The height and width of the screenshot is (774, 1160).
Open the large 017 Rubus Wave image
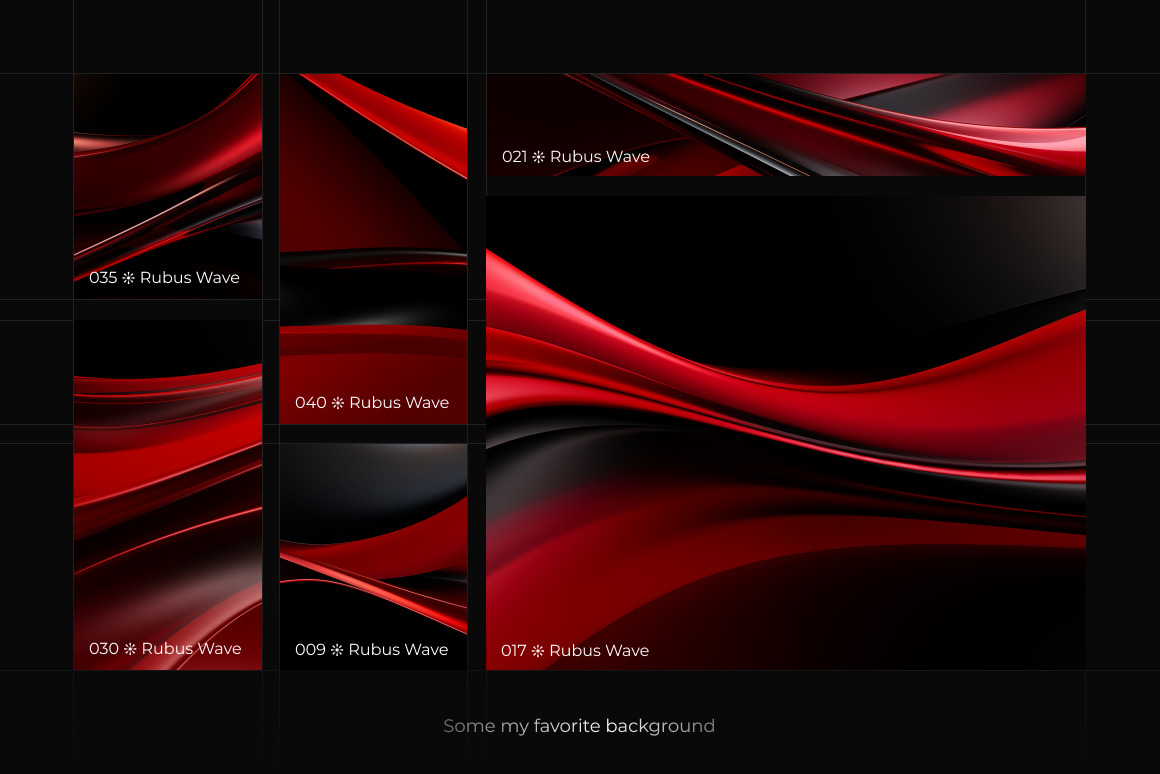[x=785, y=420]
